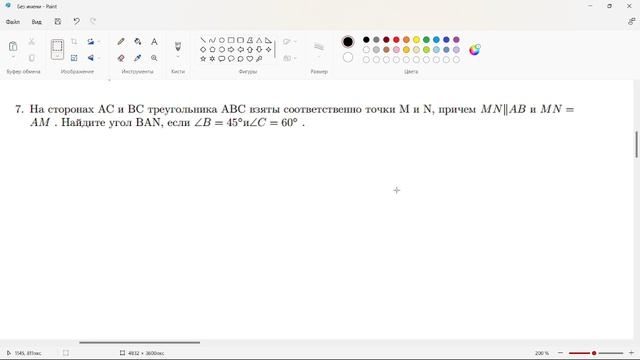
Task: Click the Цвета group label
Action: 411,71
